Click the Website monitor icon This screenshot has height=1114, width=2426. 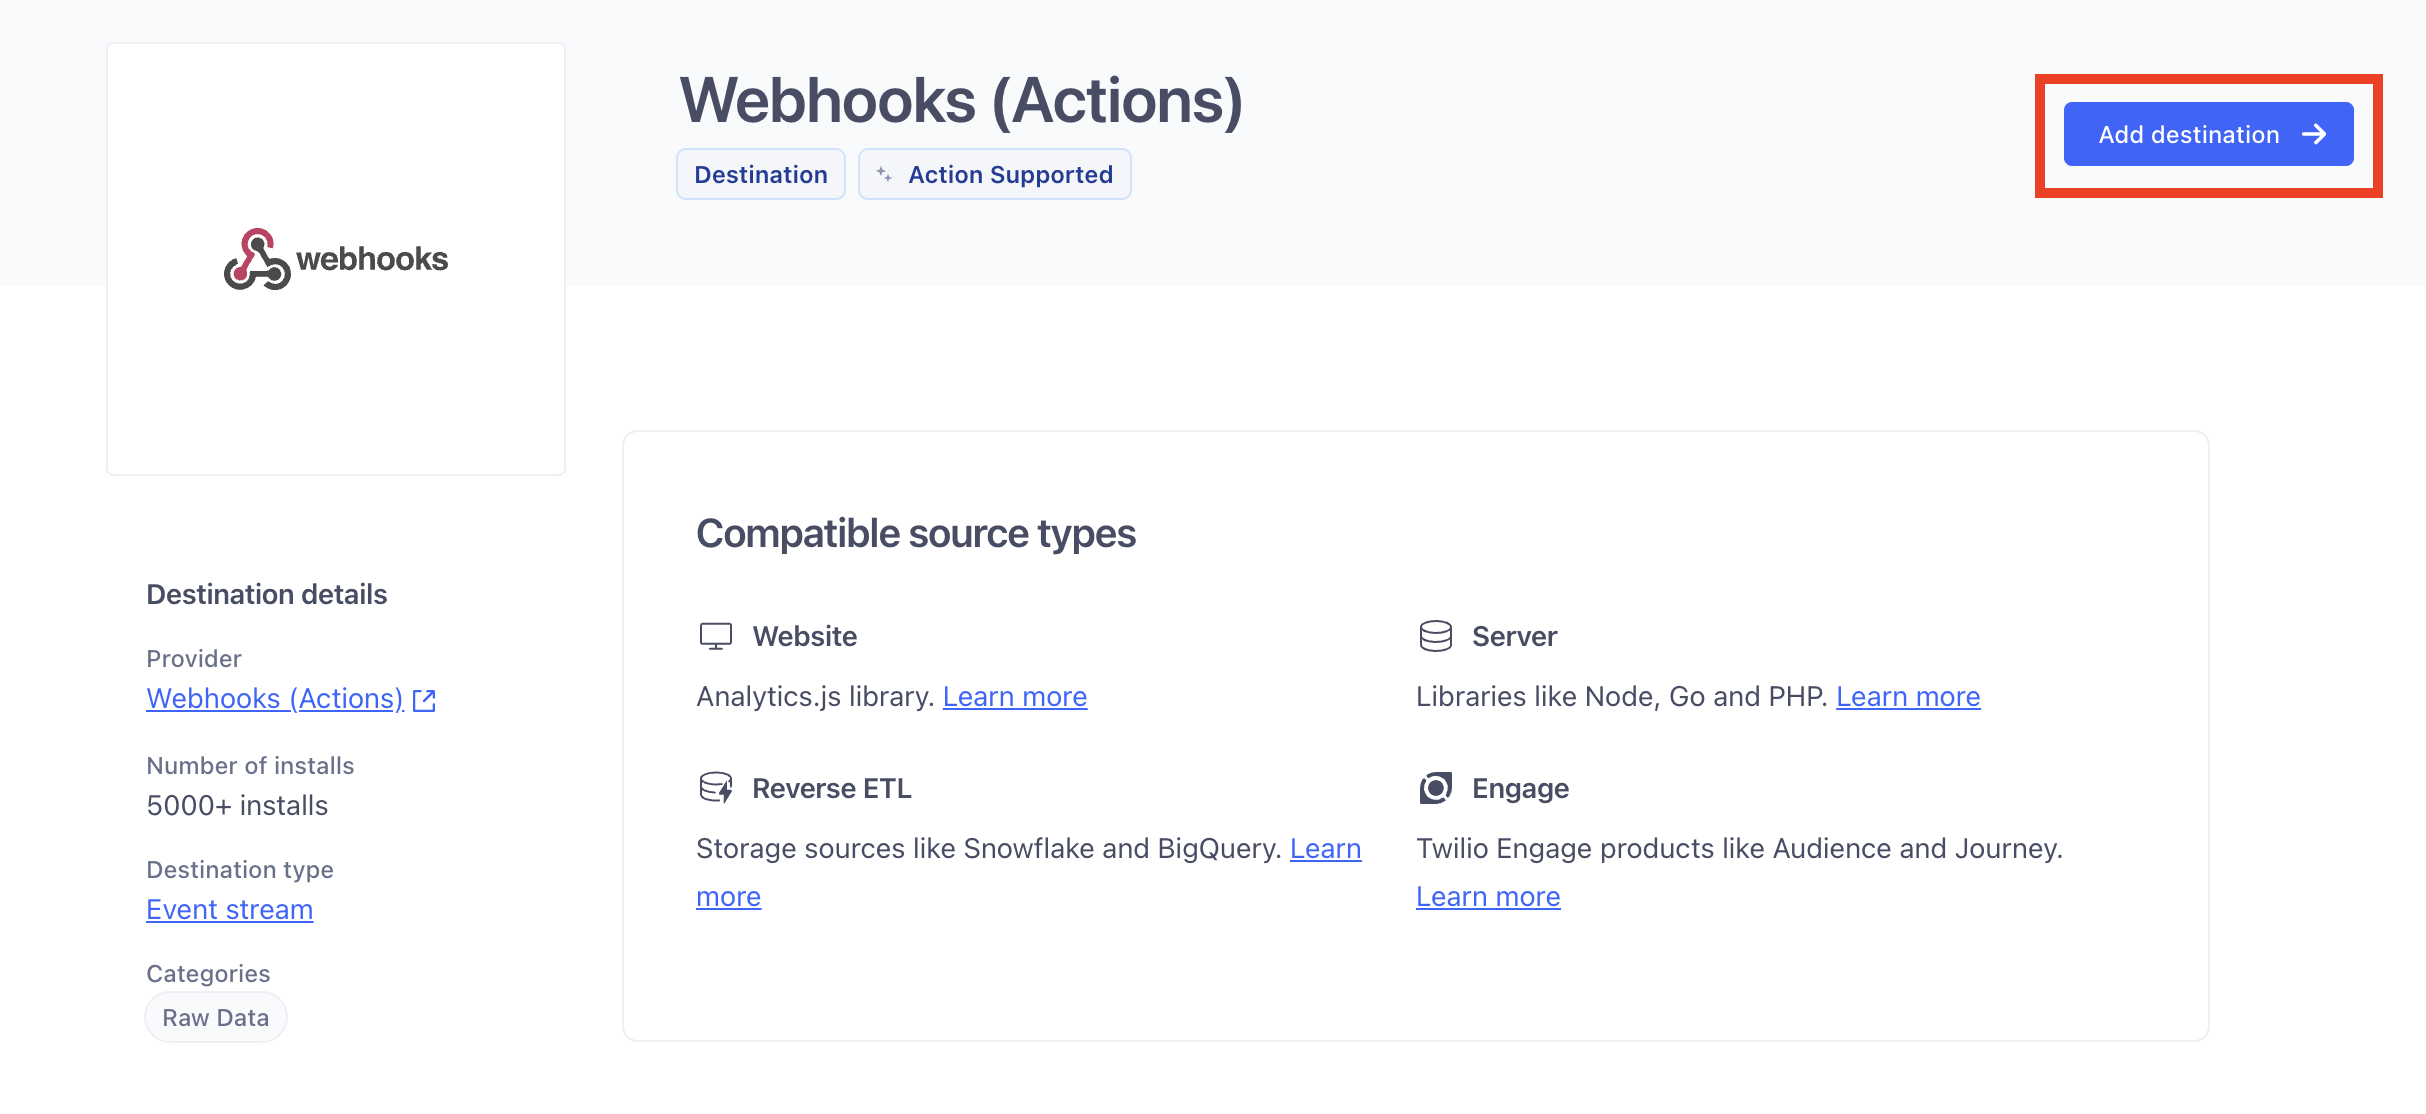tap(716, 636)
